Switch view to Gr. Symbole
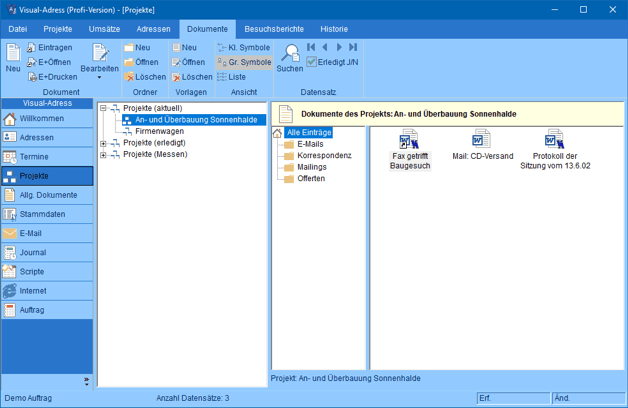 tap(244, 62)
